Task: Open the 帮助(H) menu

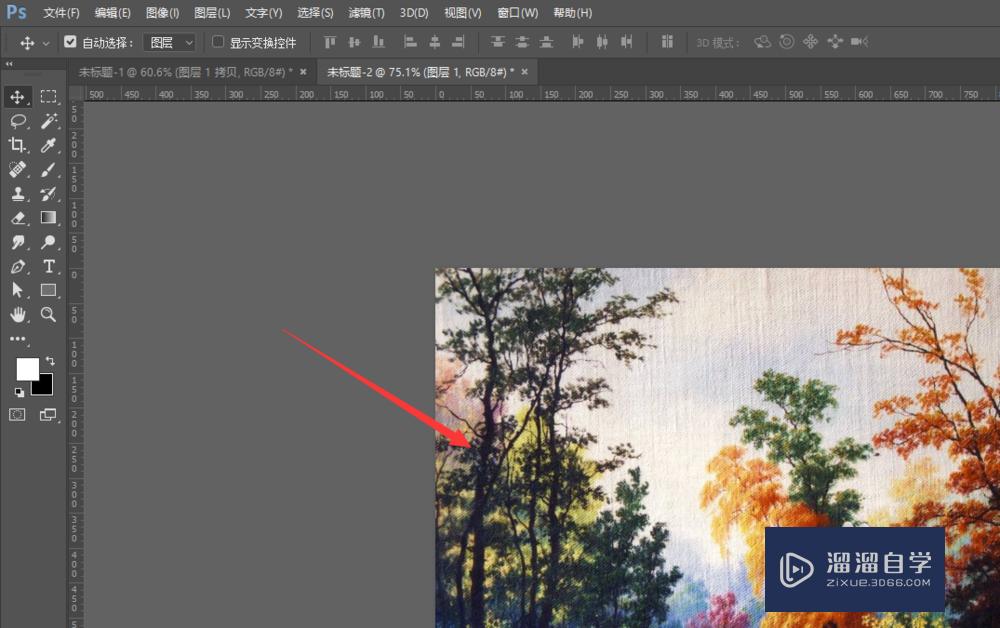Action: click(x=572, y=13)
